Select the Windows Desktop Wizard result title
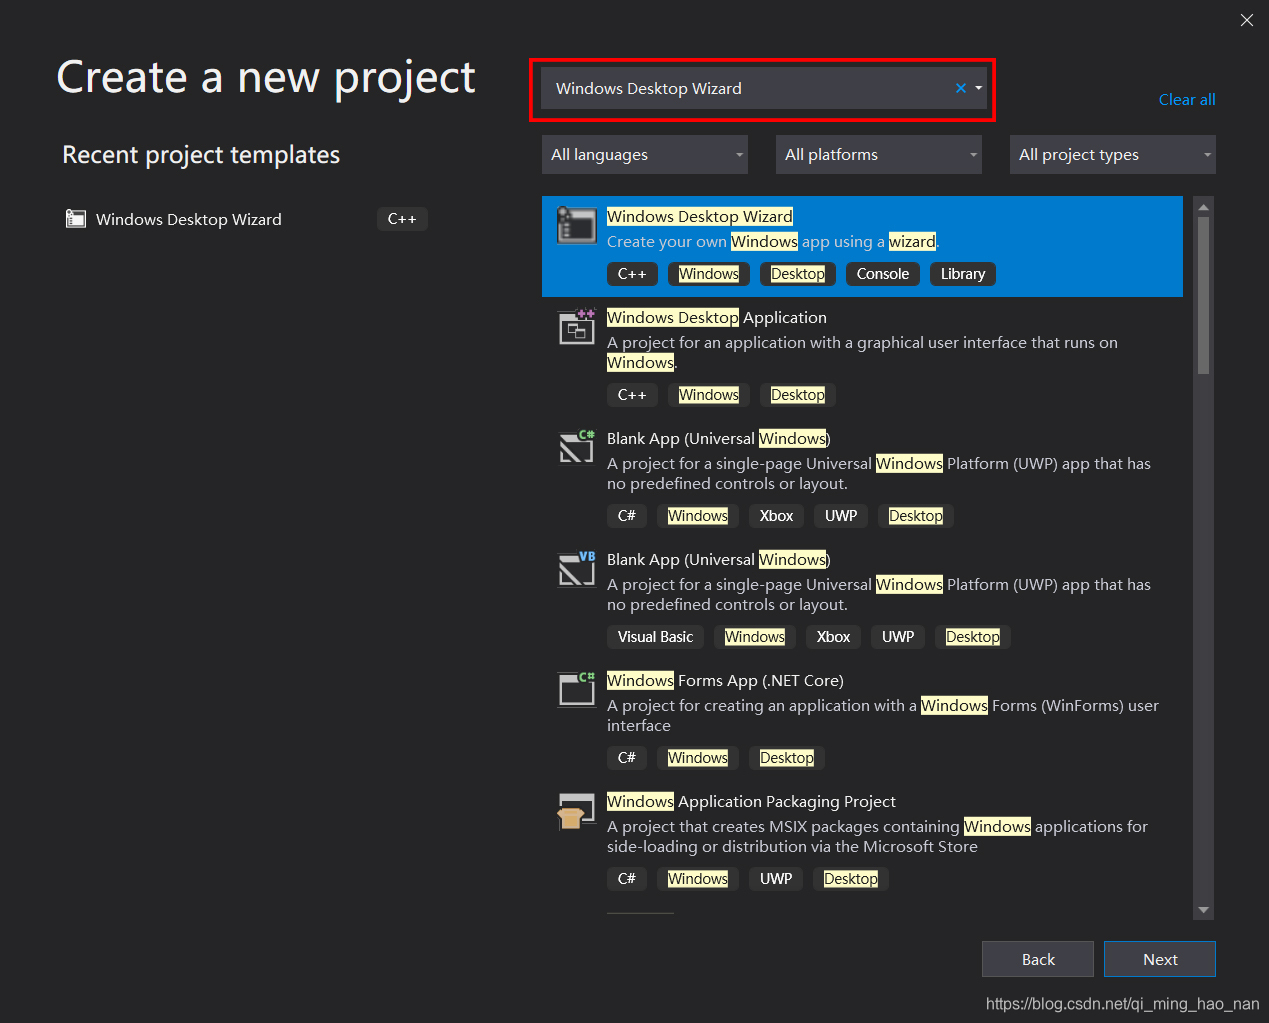Viewport: 1269px width, 1023px height. click(x=700, y=216)
